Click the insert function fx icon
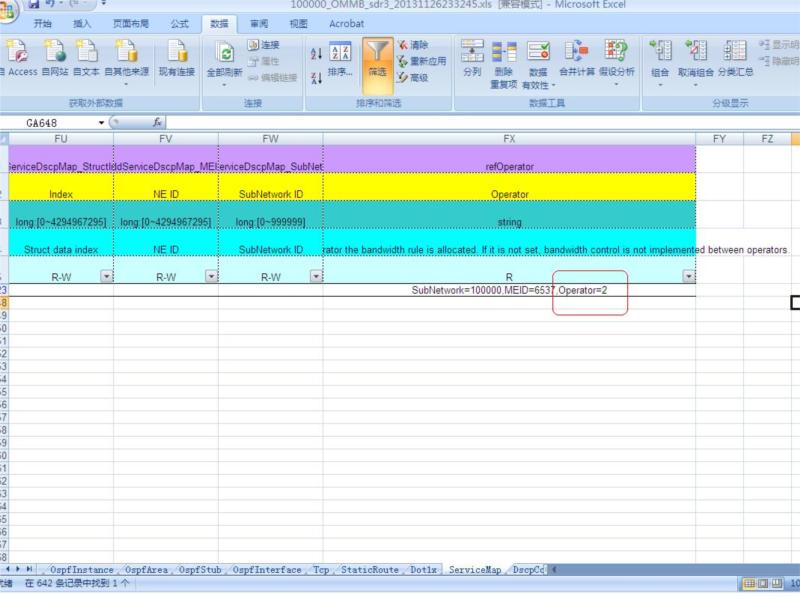Screen dimensions: 800x600 pyautogui.click(x=158, y=122)
